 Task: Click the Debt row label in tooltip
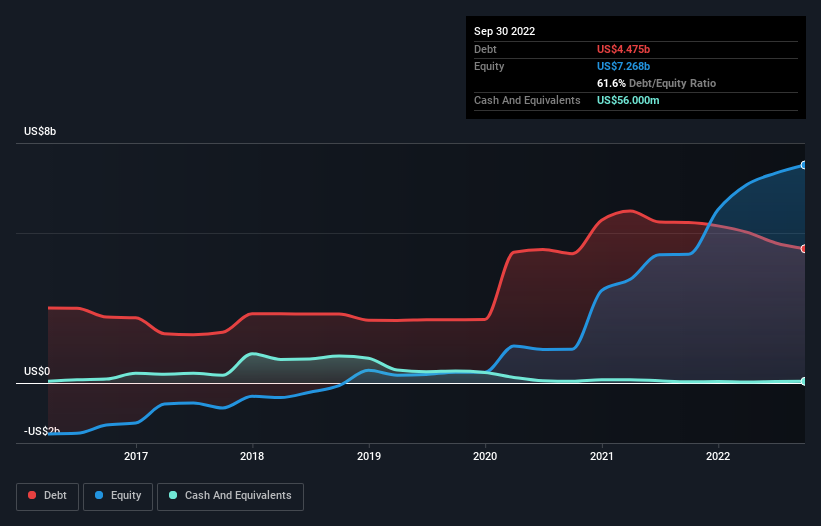coord(485,49)
